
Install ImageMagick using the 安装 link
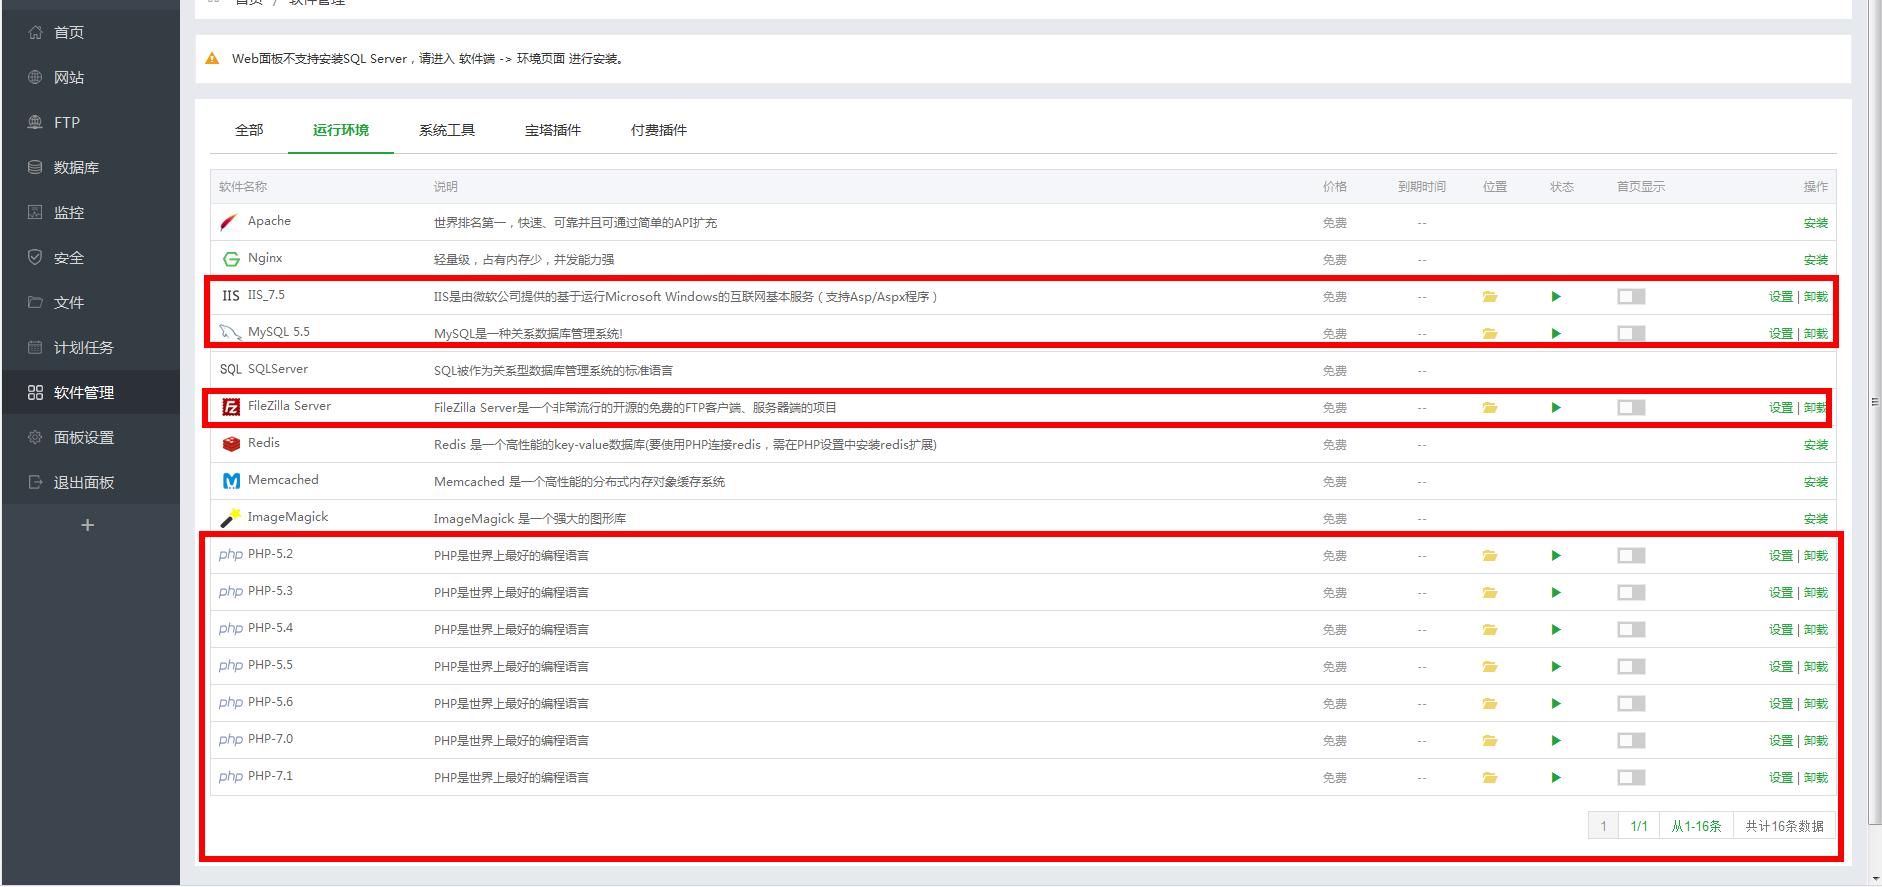point(1816,519)
